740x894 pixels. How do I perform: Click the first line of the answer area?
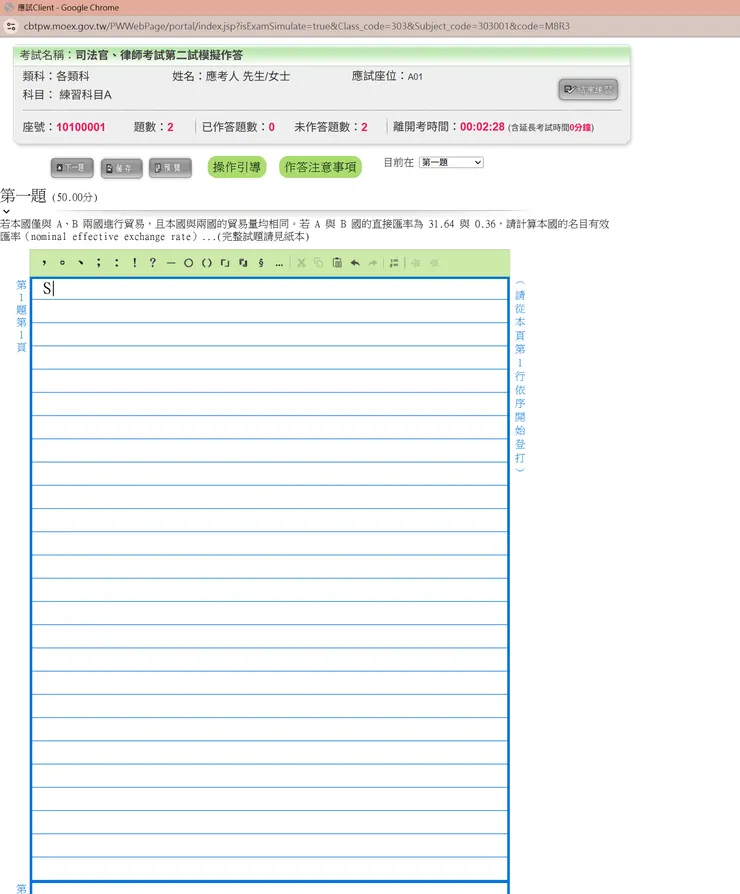pyautogui.click(x=270, y=289)
